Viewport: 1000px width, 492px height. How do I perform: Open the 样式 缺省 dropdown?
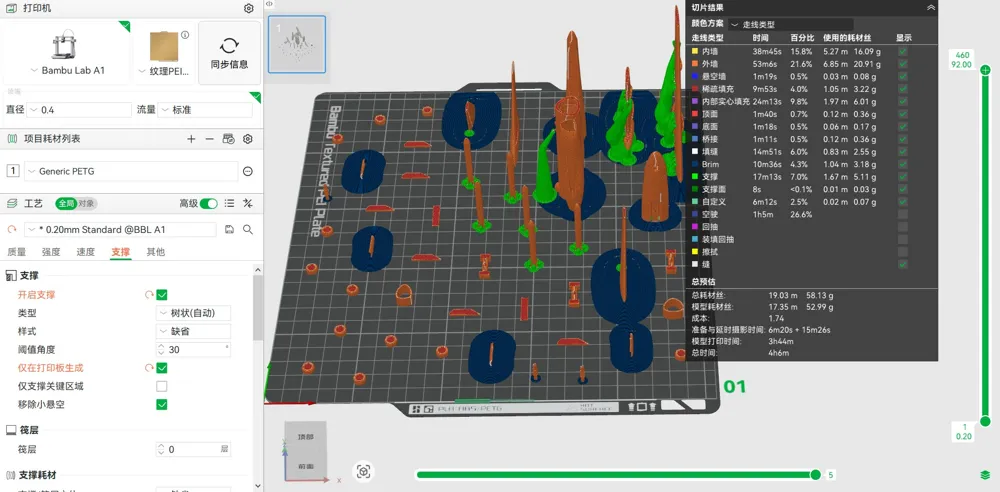(x=193, y=332)
